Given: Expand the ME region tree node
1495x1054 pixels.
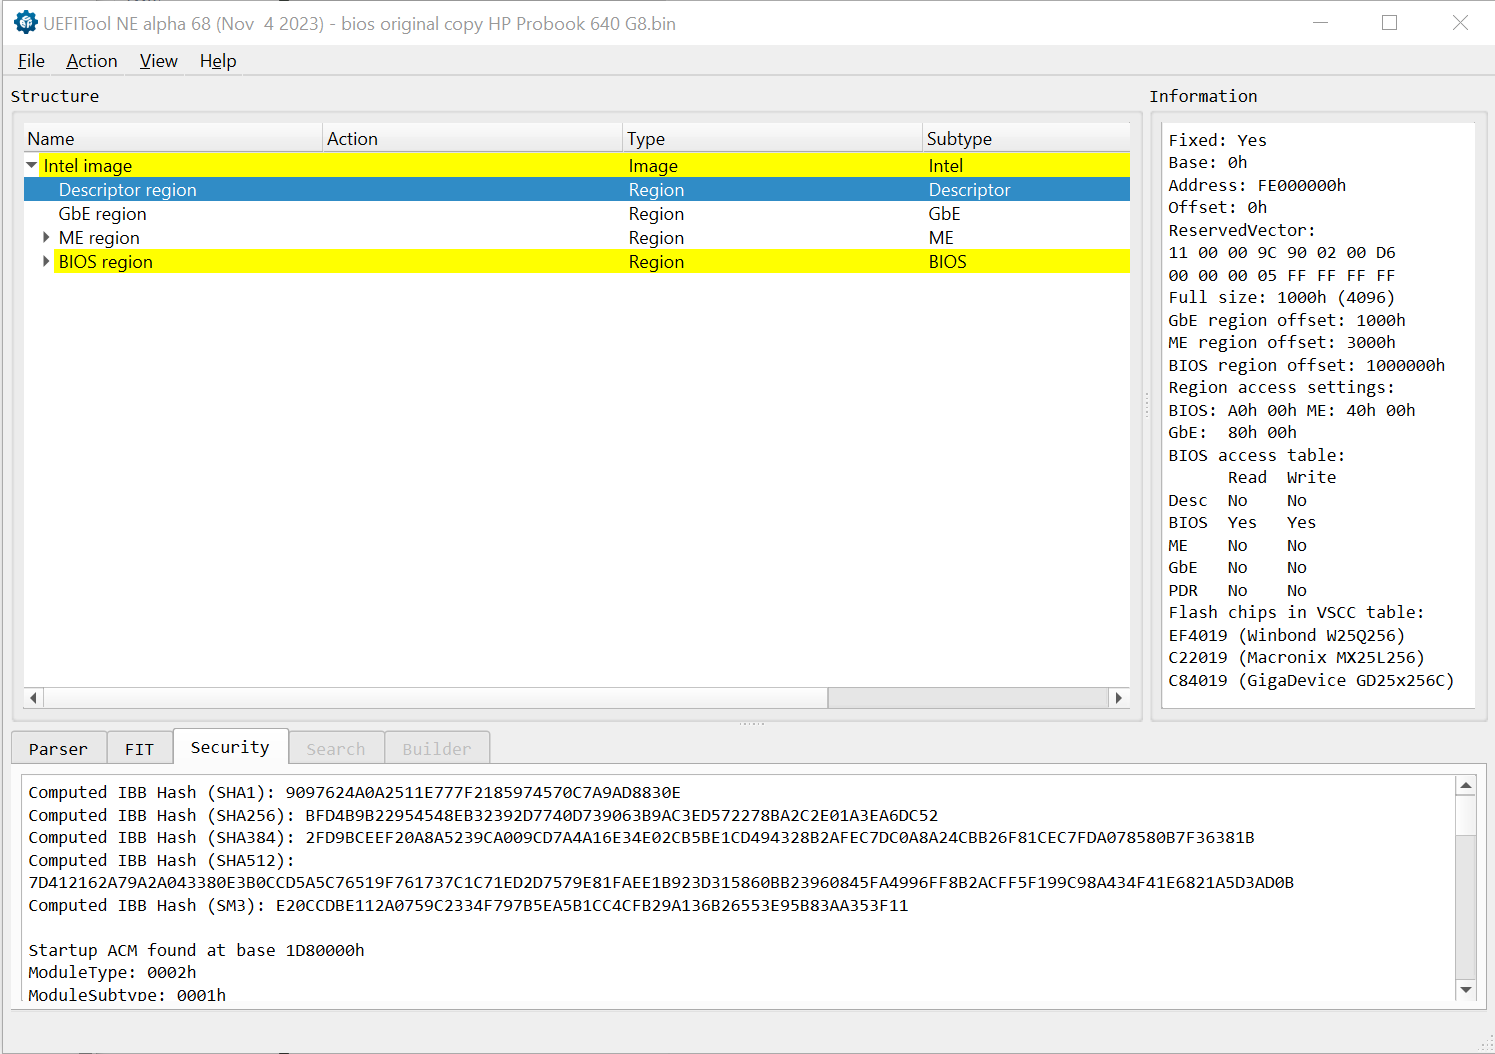Looking at the screenshot, I should click(x=46, y=238).
